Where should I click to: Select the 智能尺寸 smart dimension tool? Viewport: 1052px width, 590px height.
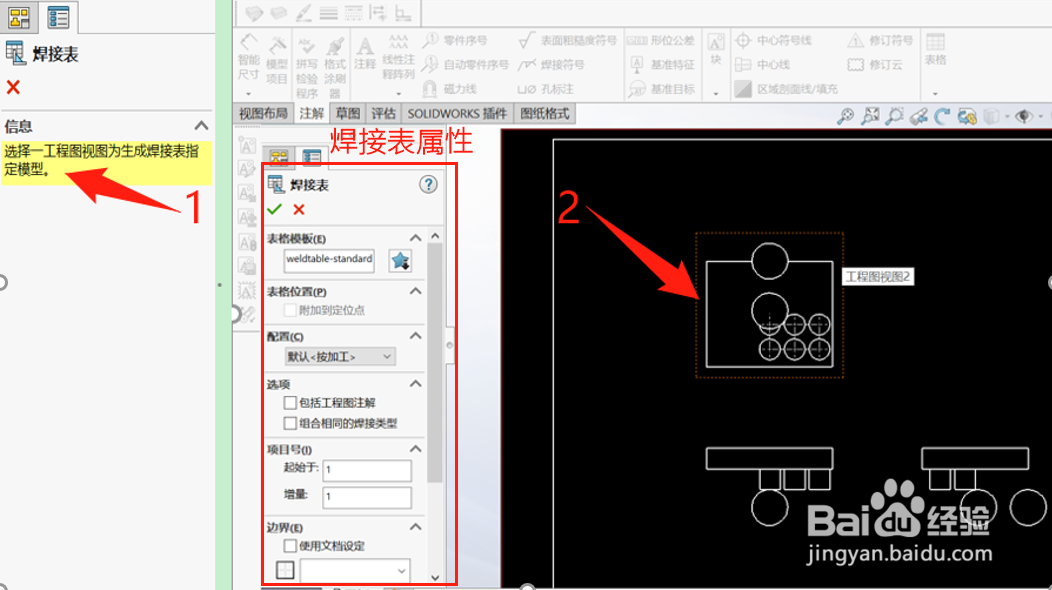(x=248, y=56)
